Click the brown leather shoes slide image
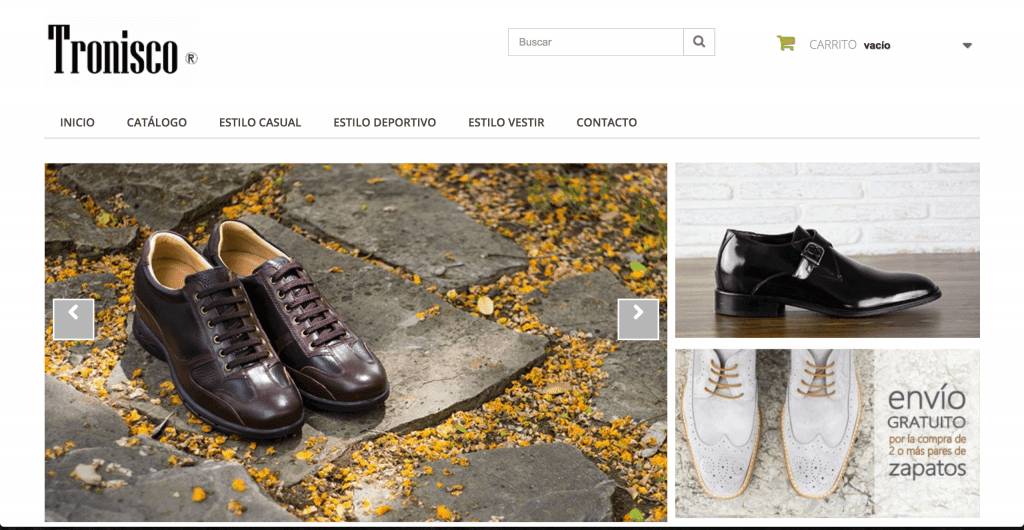 click(300, 330)
